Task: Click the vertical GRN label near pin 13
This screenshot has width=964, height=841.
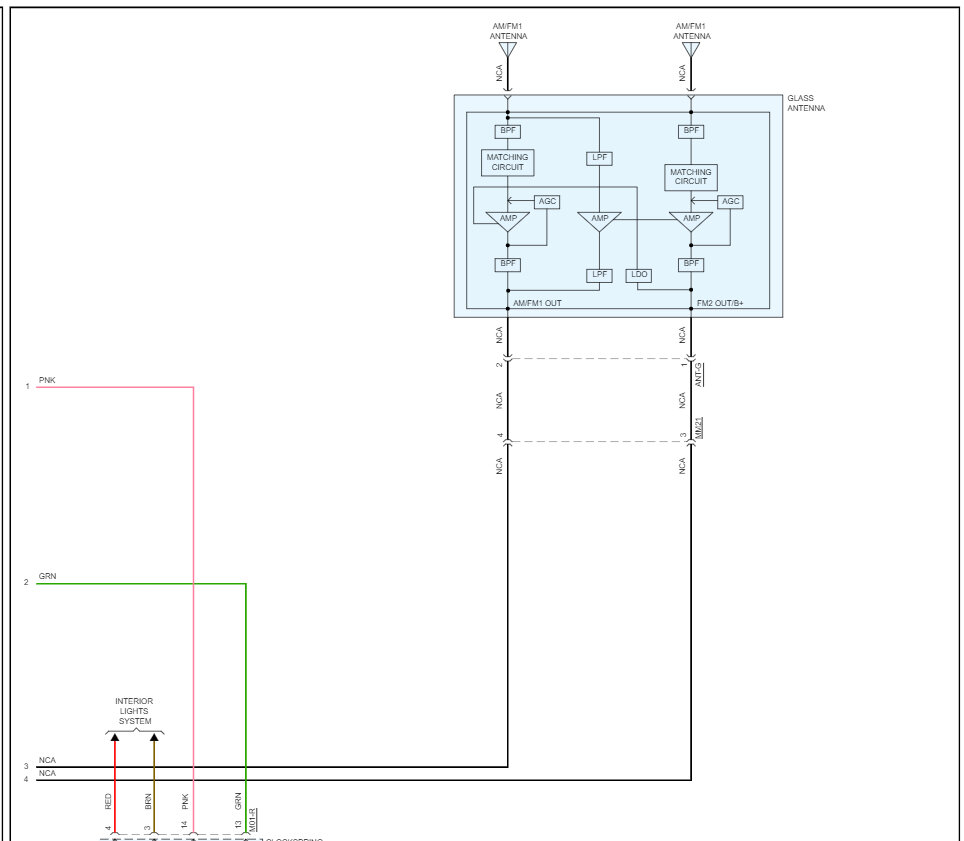Action: [x=238, y=802]
